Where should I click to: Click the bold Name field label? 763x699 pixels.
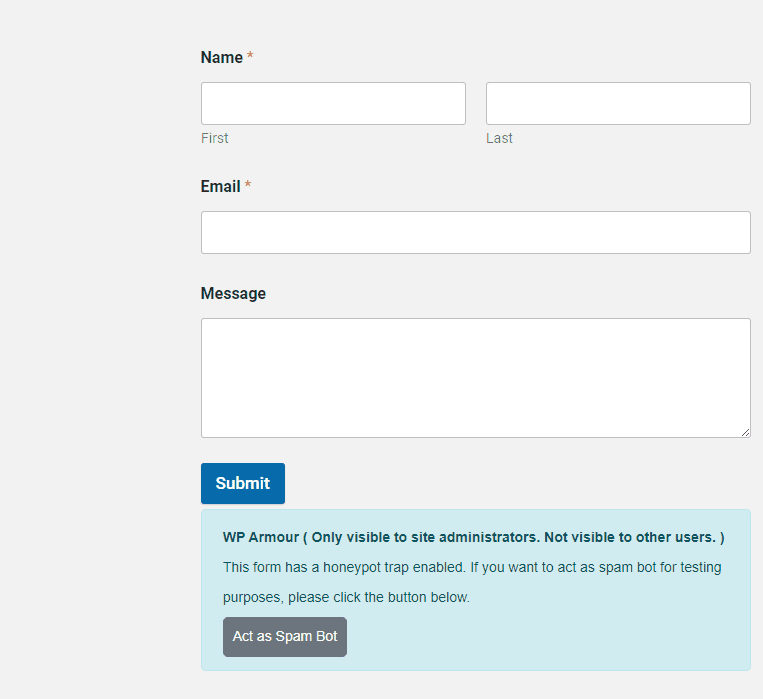click(222, 58)
